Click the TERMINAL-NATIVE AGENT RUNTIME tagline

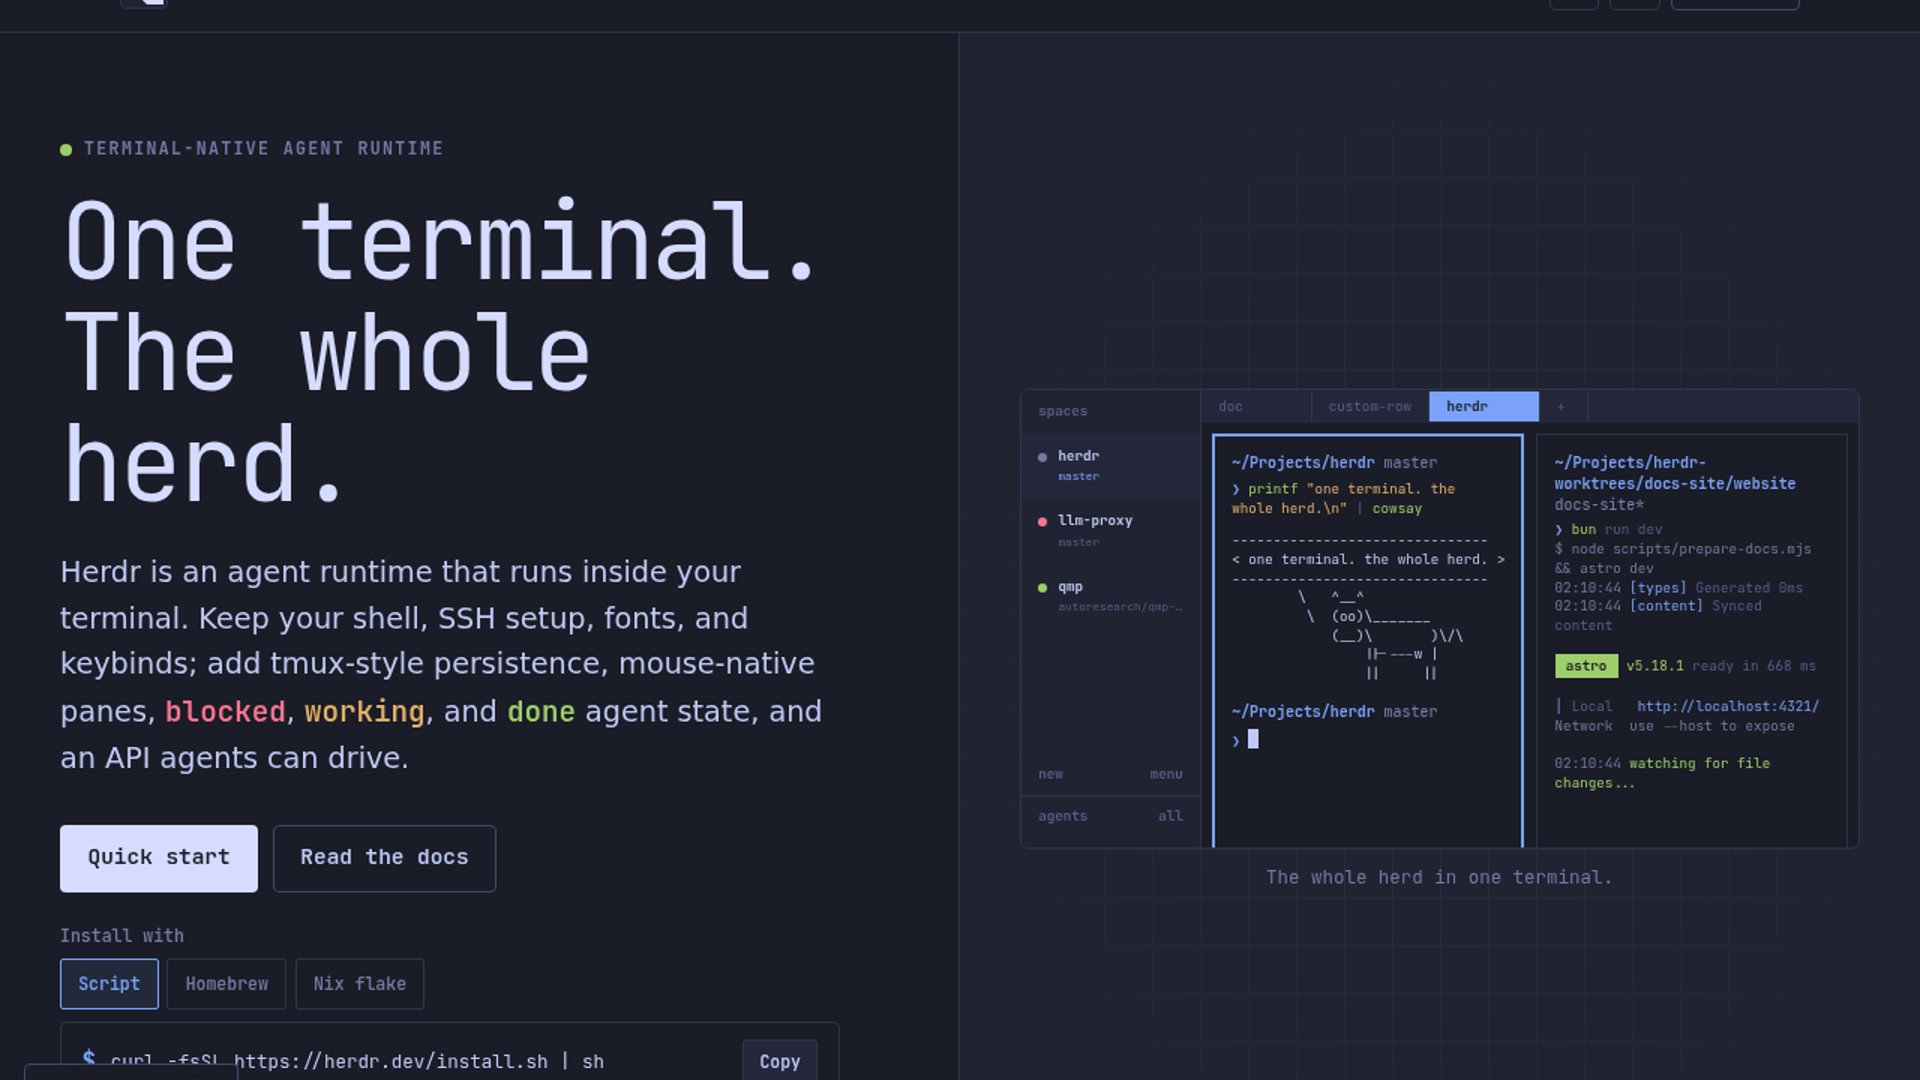[x=263, y=148]
